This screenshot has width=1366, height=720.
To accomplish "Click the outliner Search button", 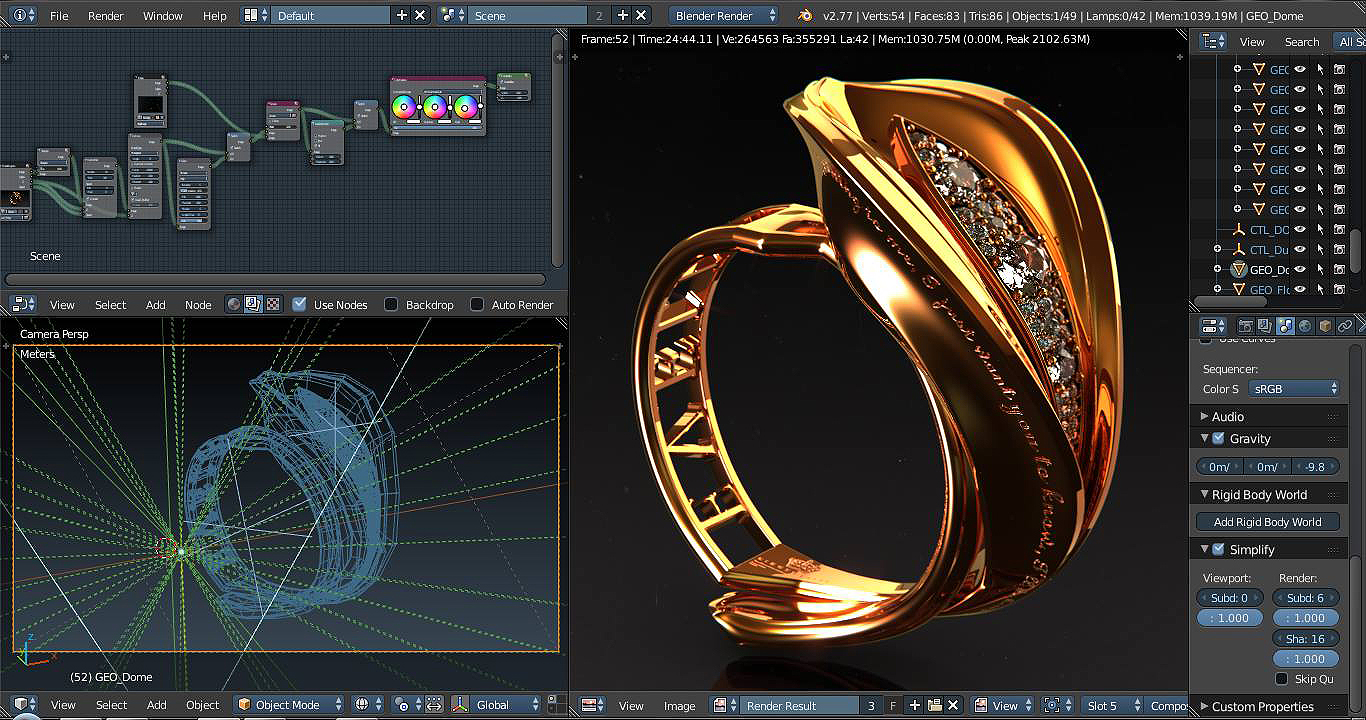I will [1301, 41].
